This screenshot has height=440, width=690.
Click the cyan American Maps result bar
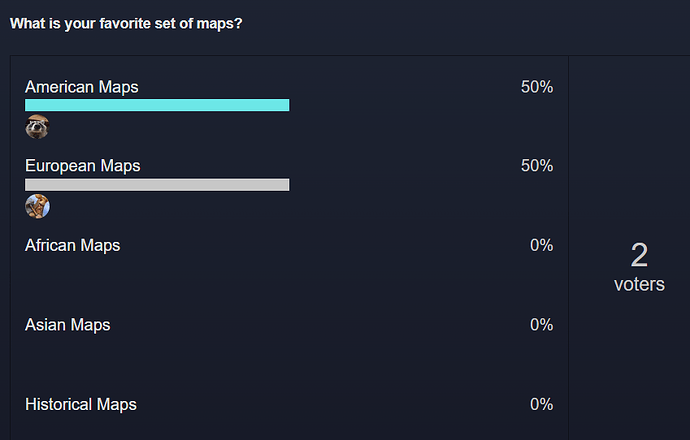click(x=157, y=105)
